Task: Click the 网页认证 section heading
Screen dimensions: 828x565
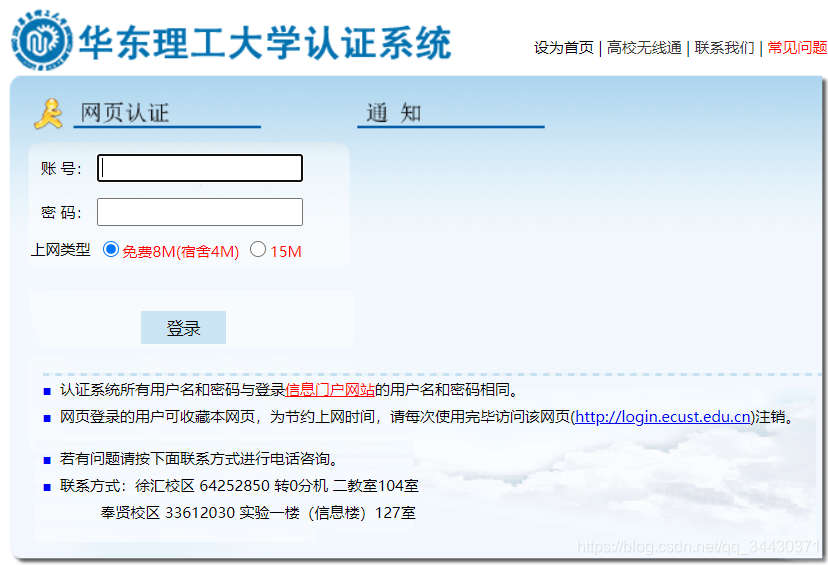Action: 125,113
